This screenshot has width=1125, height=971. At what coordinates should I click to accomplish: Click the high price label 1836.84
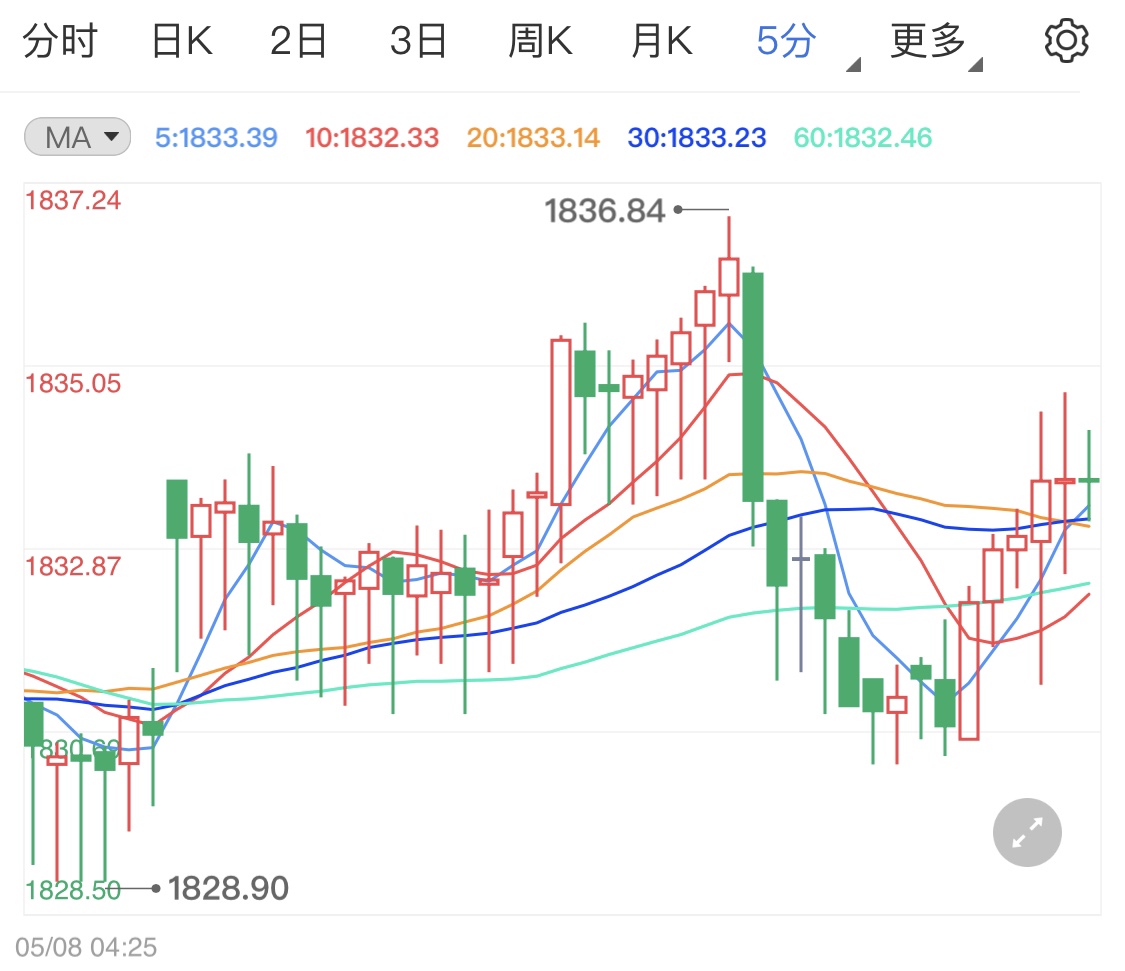coord(604,211)
